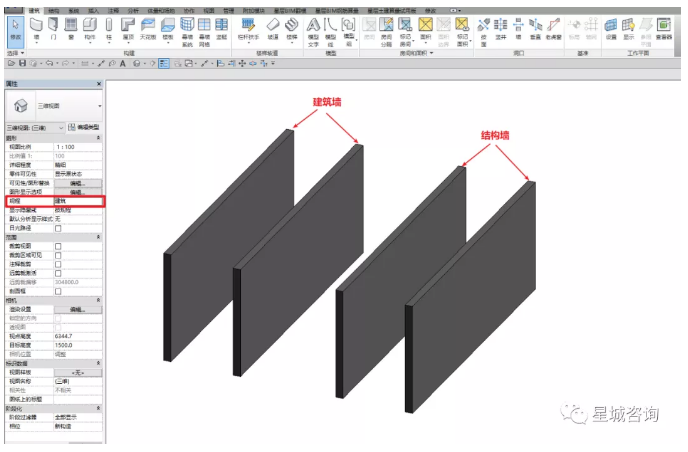
Task: Click the Room Separator (房间分隔) tool
Action: tap(387, 32)
